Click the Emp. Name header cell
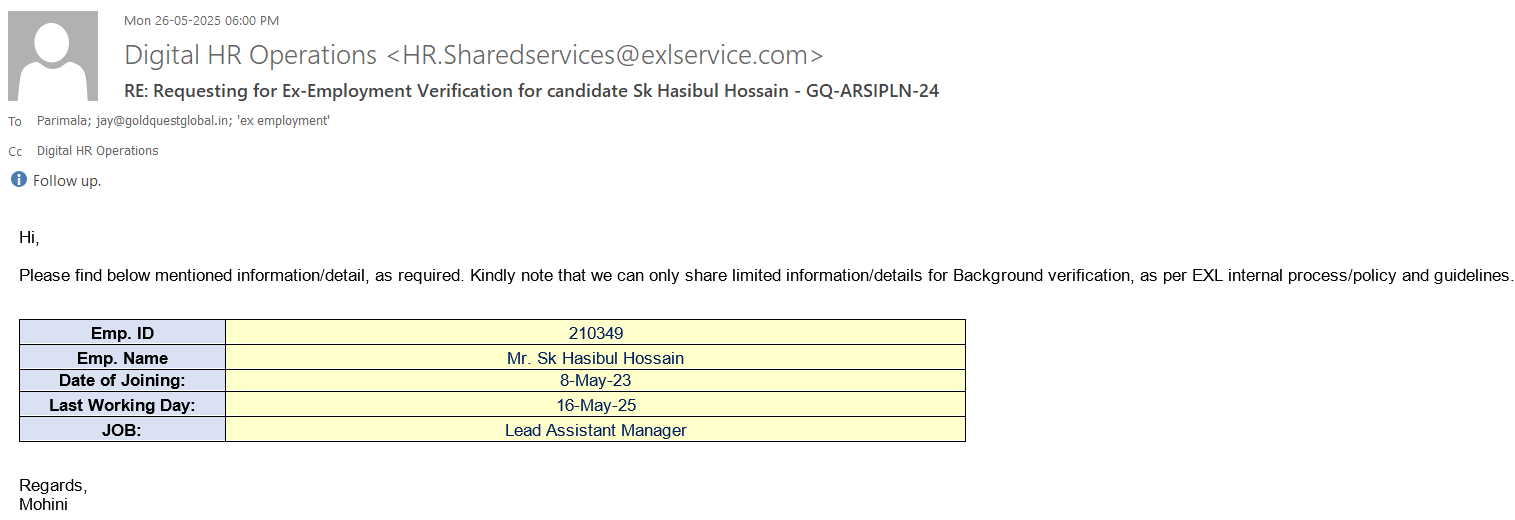This screenshot has height=520, width=1515. pyautogui.click(x=122, y=358)
